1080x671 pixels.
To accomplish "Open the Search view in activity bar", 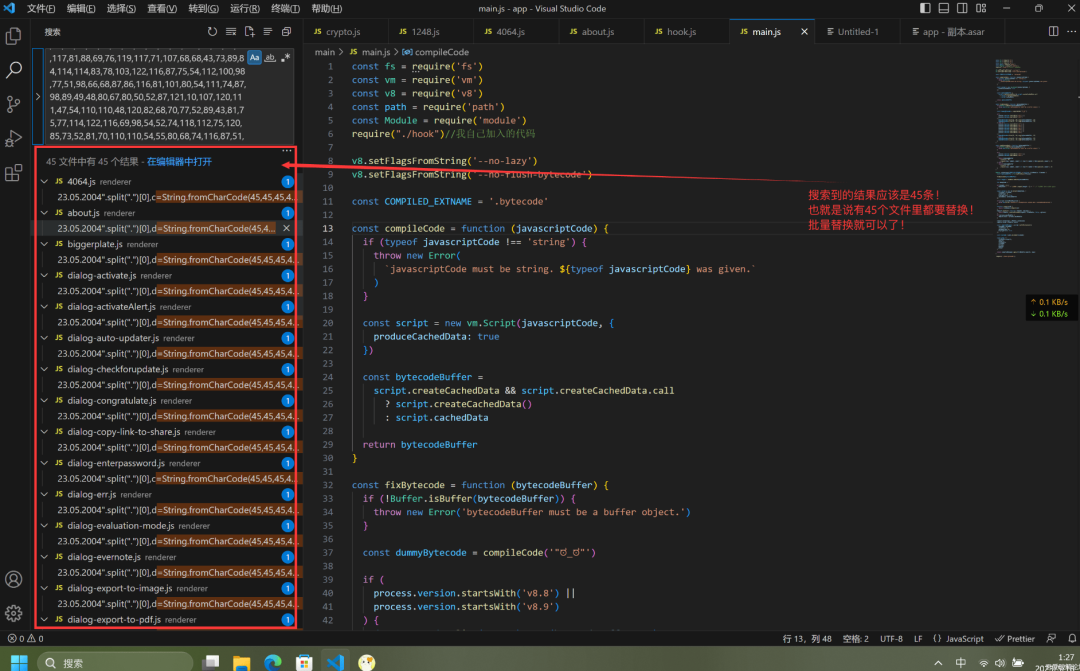I will (13, 70).
